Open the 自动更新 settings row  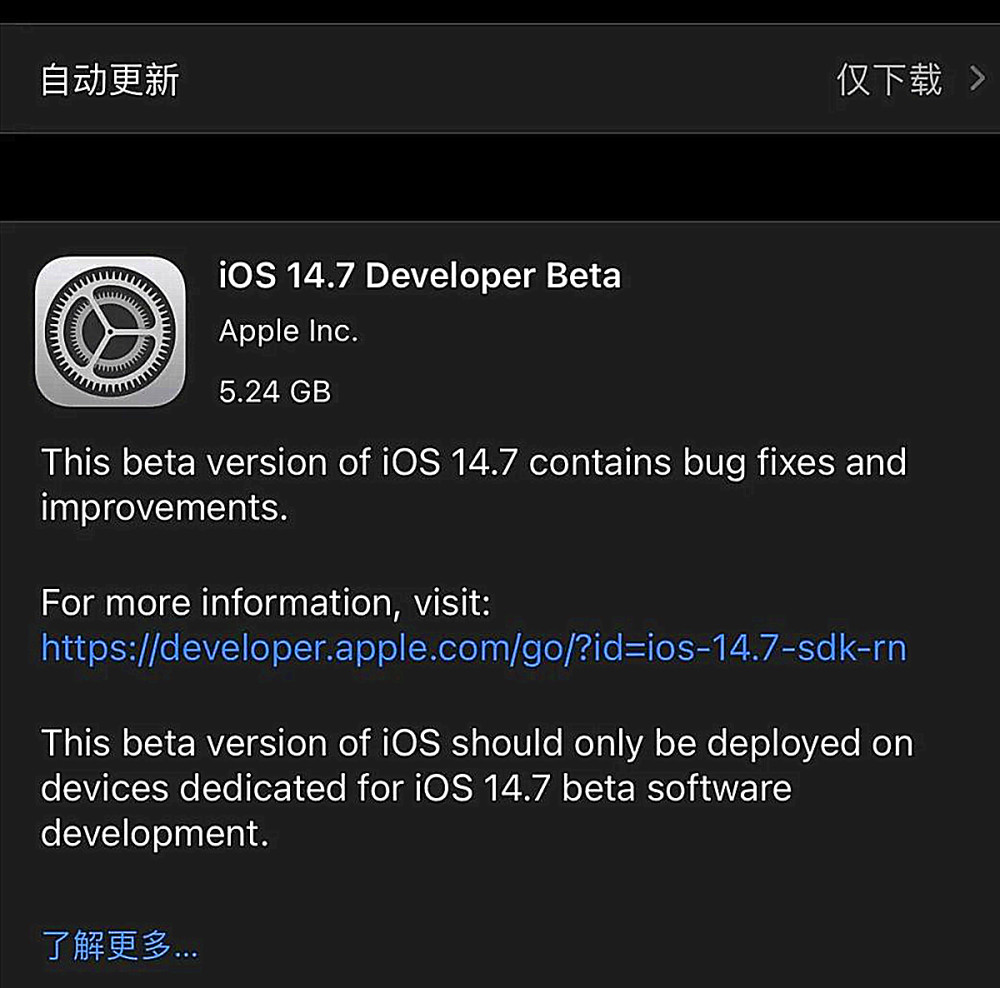point(110,79)
